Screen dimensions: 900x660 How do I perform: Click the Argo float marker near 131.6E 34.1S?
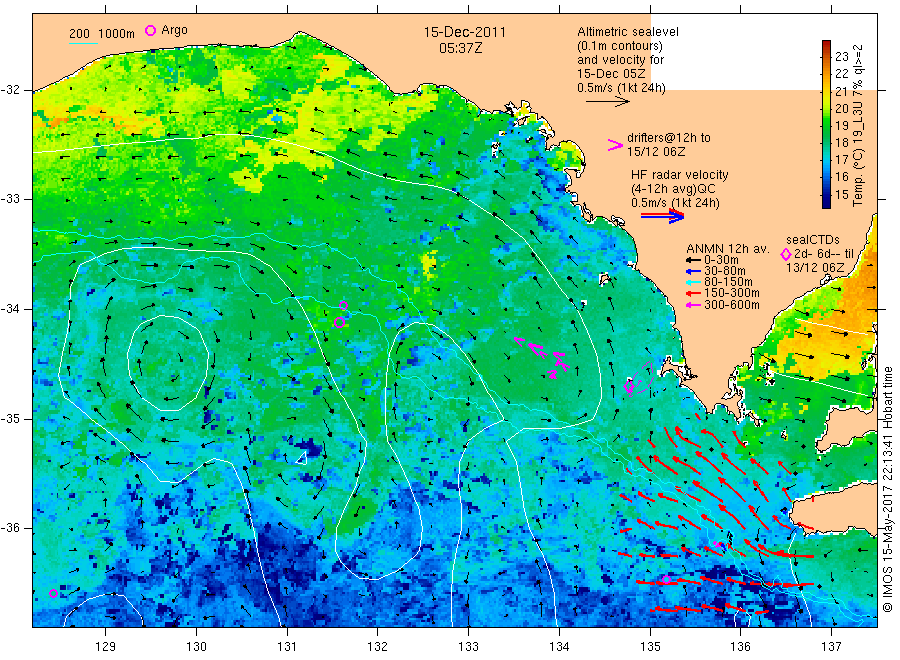tap(339, 323)
